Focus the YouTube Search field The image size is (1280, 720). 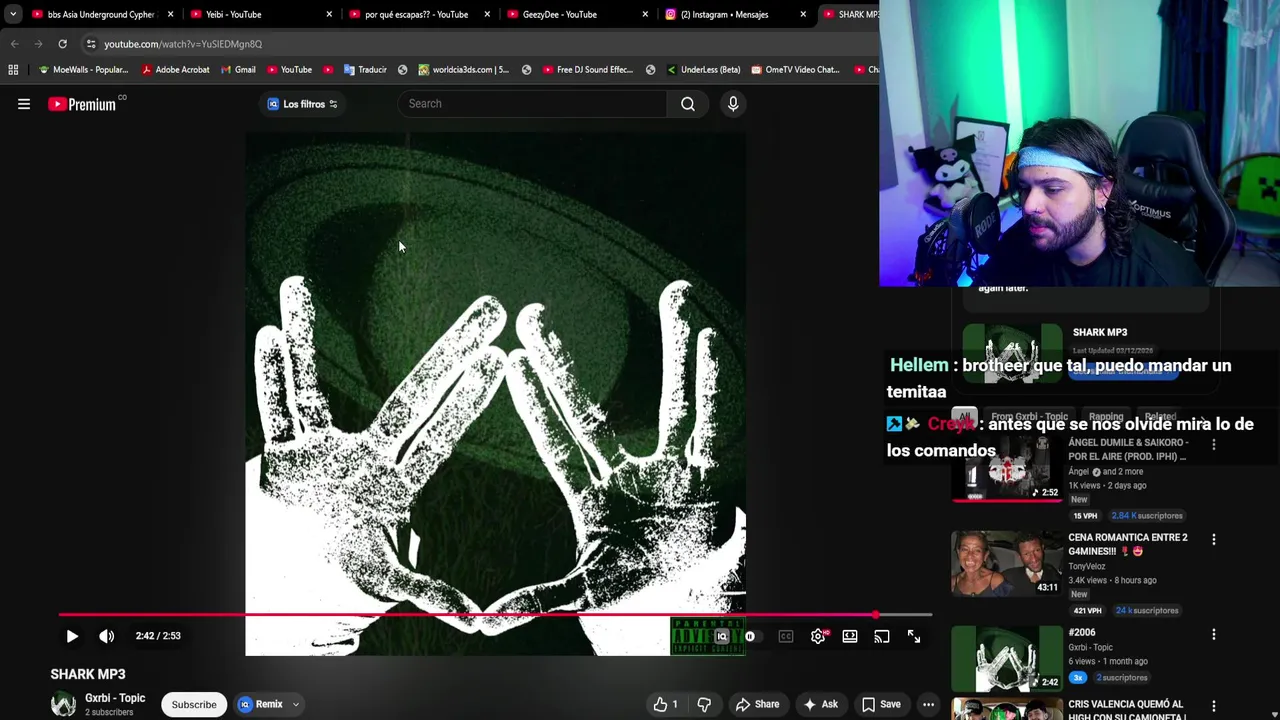click(532, 104)
